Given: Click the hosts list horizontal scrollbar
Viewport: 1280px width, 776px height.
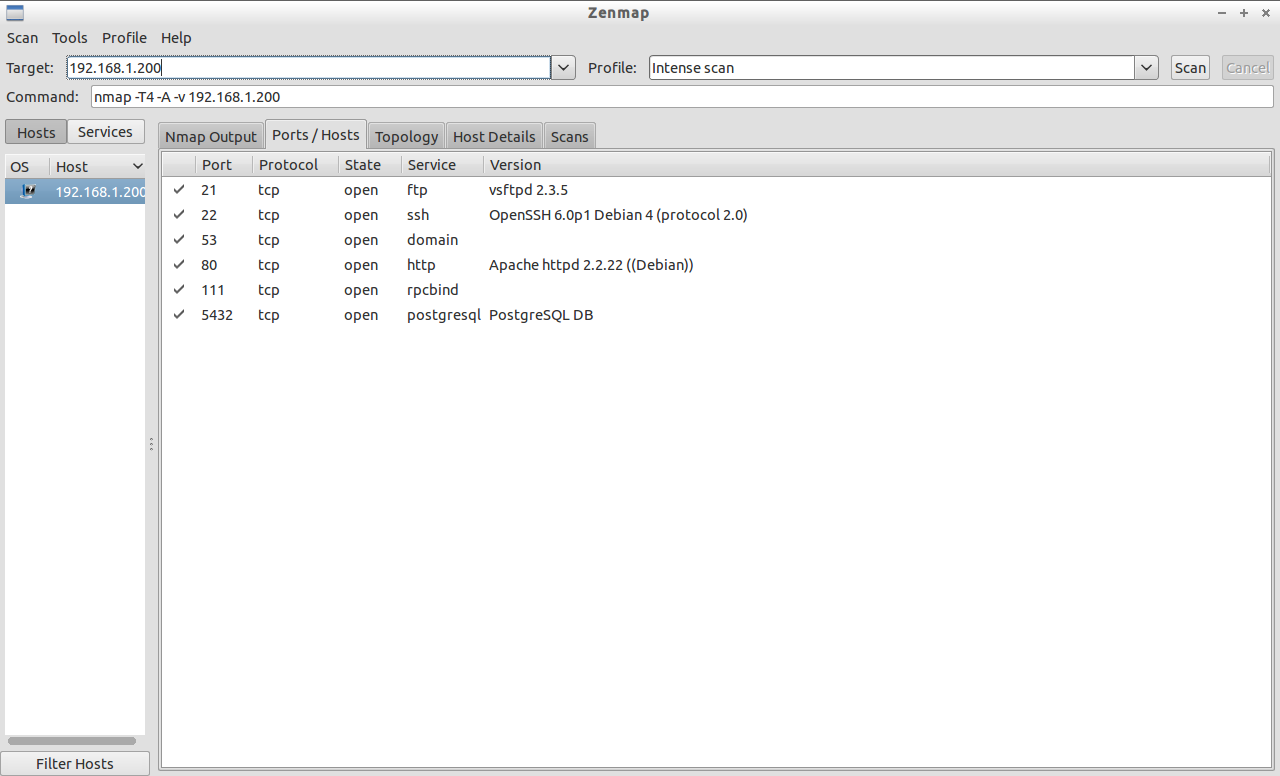Looking at the screenshot, I should click(71, 741).
